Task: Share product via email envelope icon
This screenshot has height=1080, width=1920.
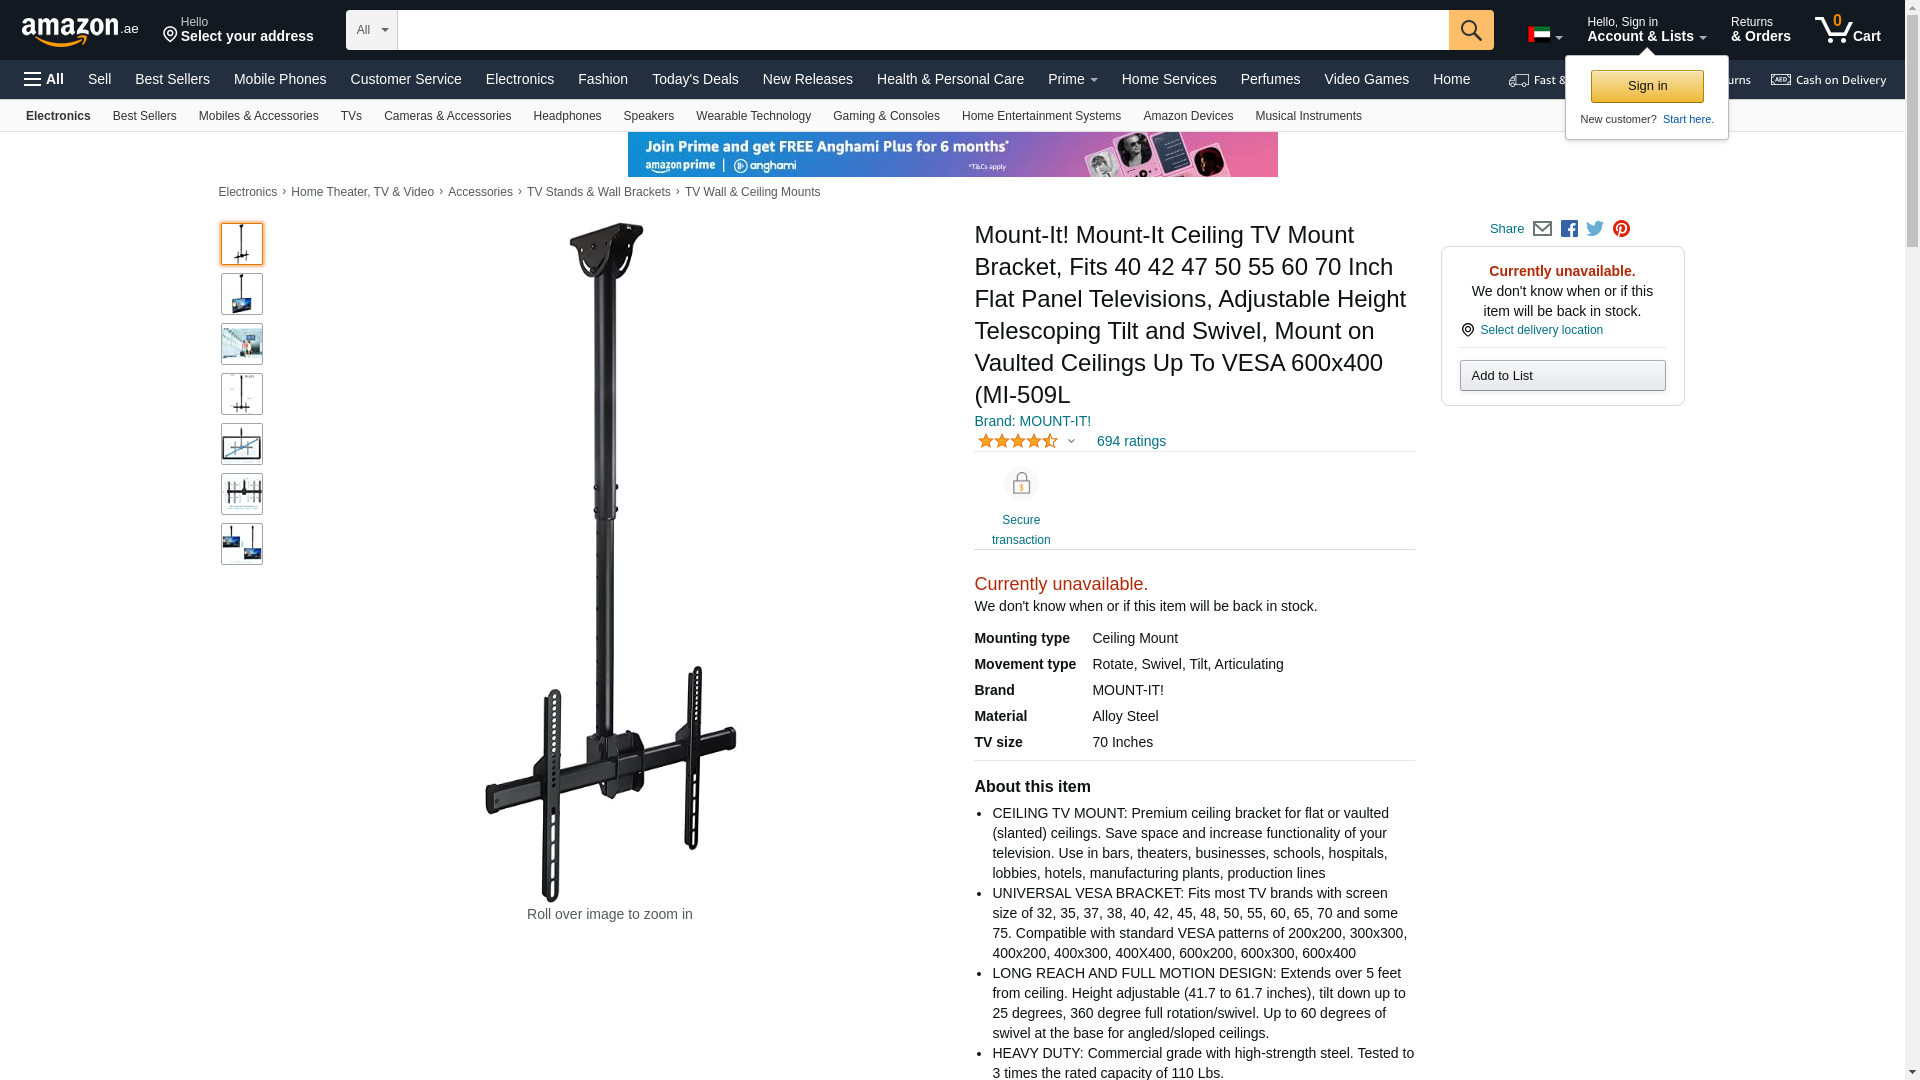Action: coord(1542,229)
